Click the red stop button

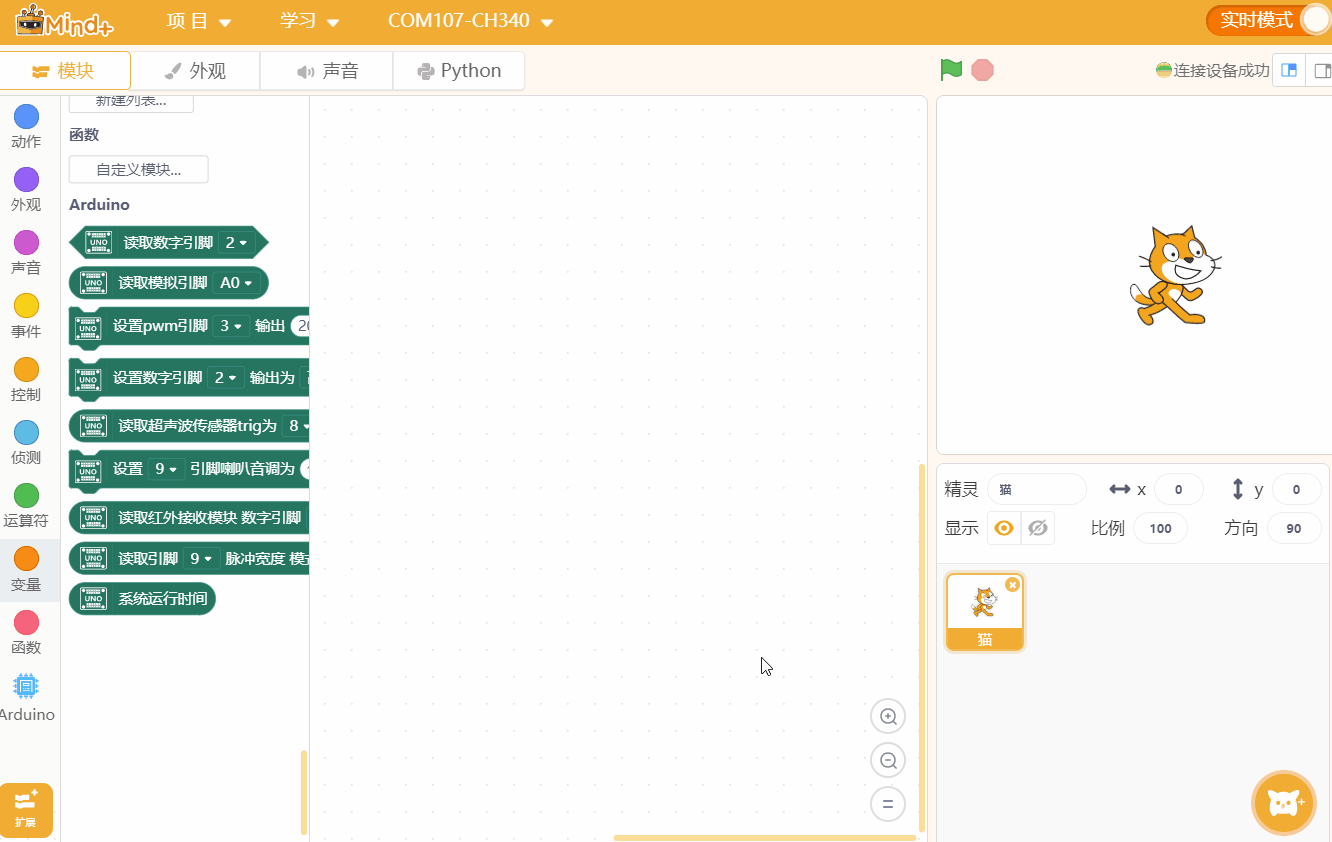(x=983, y=70)
